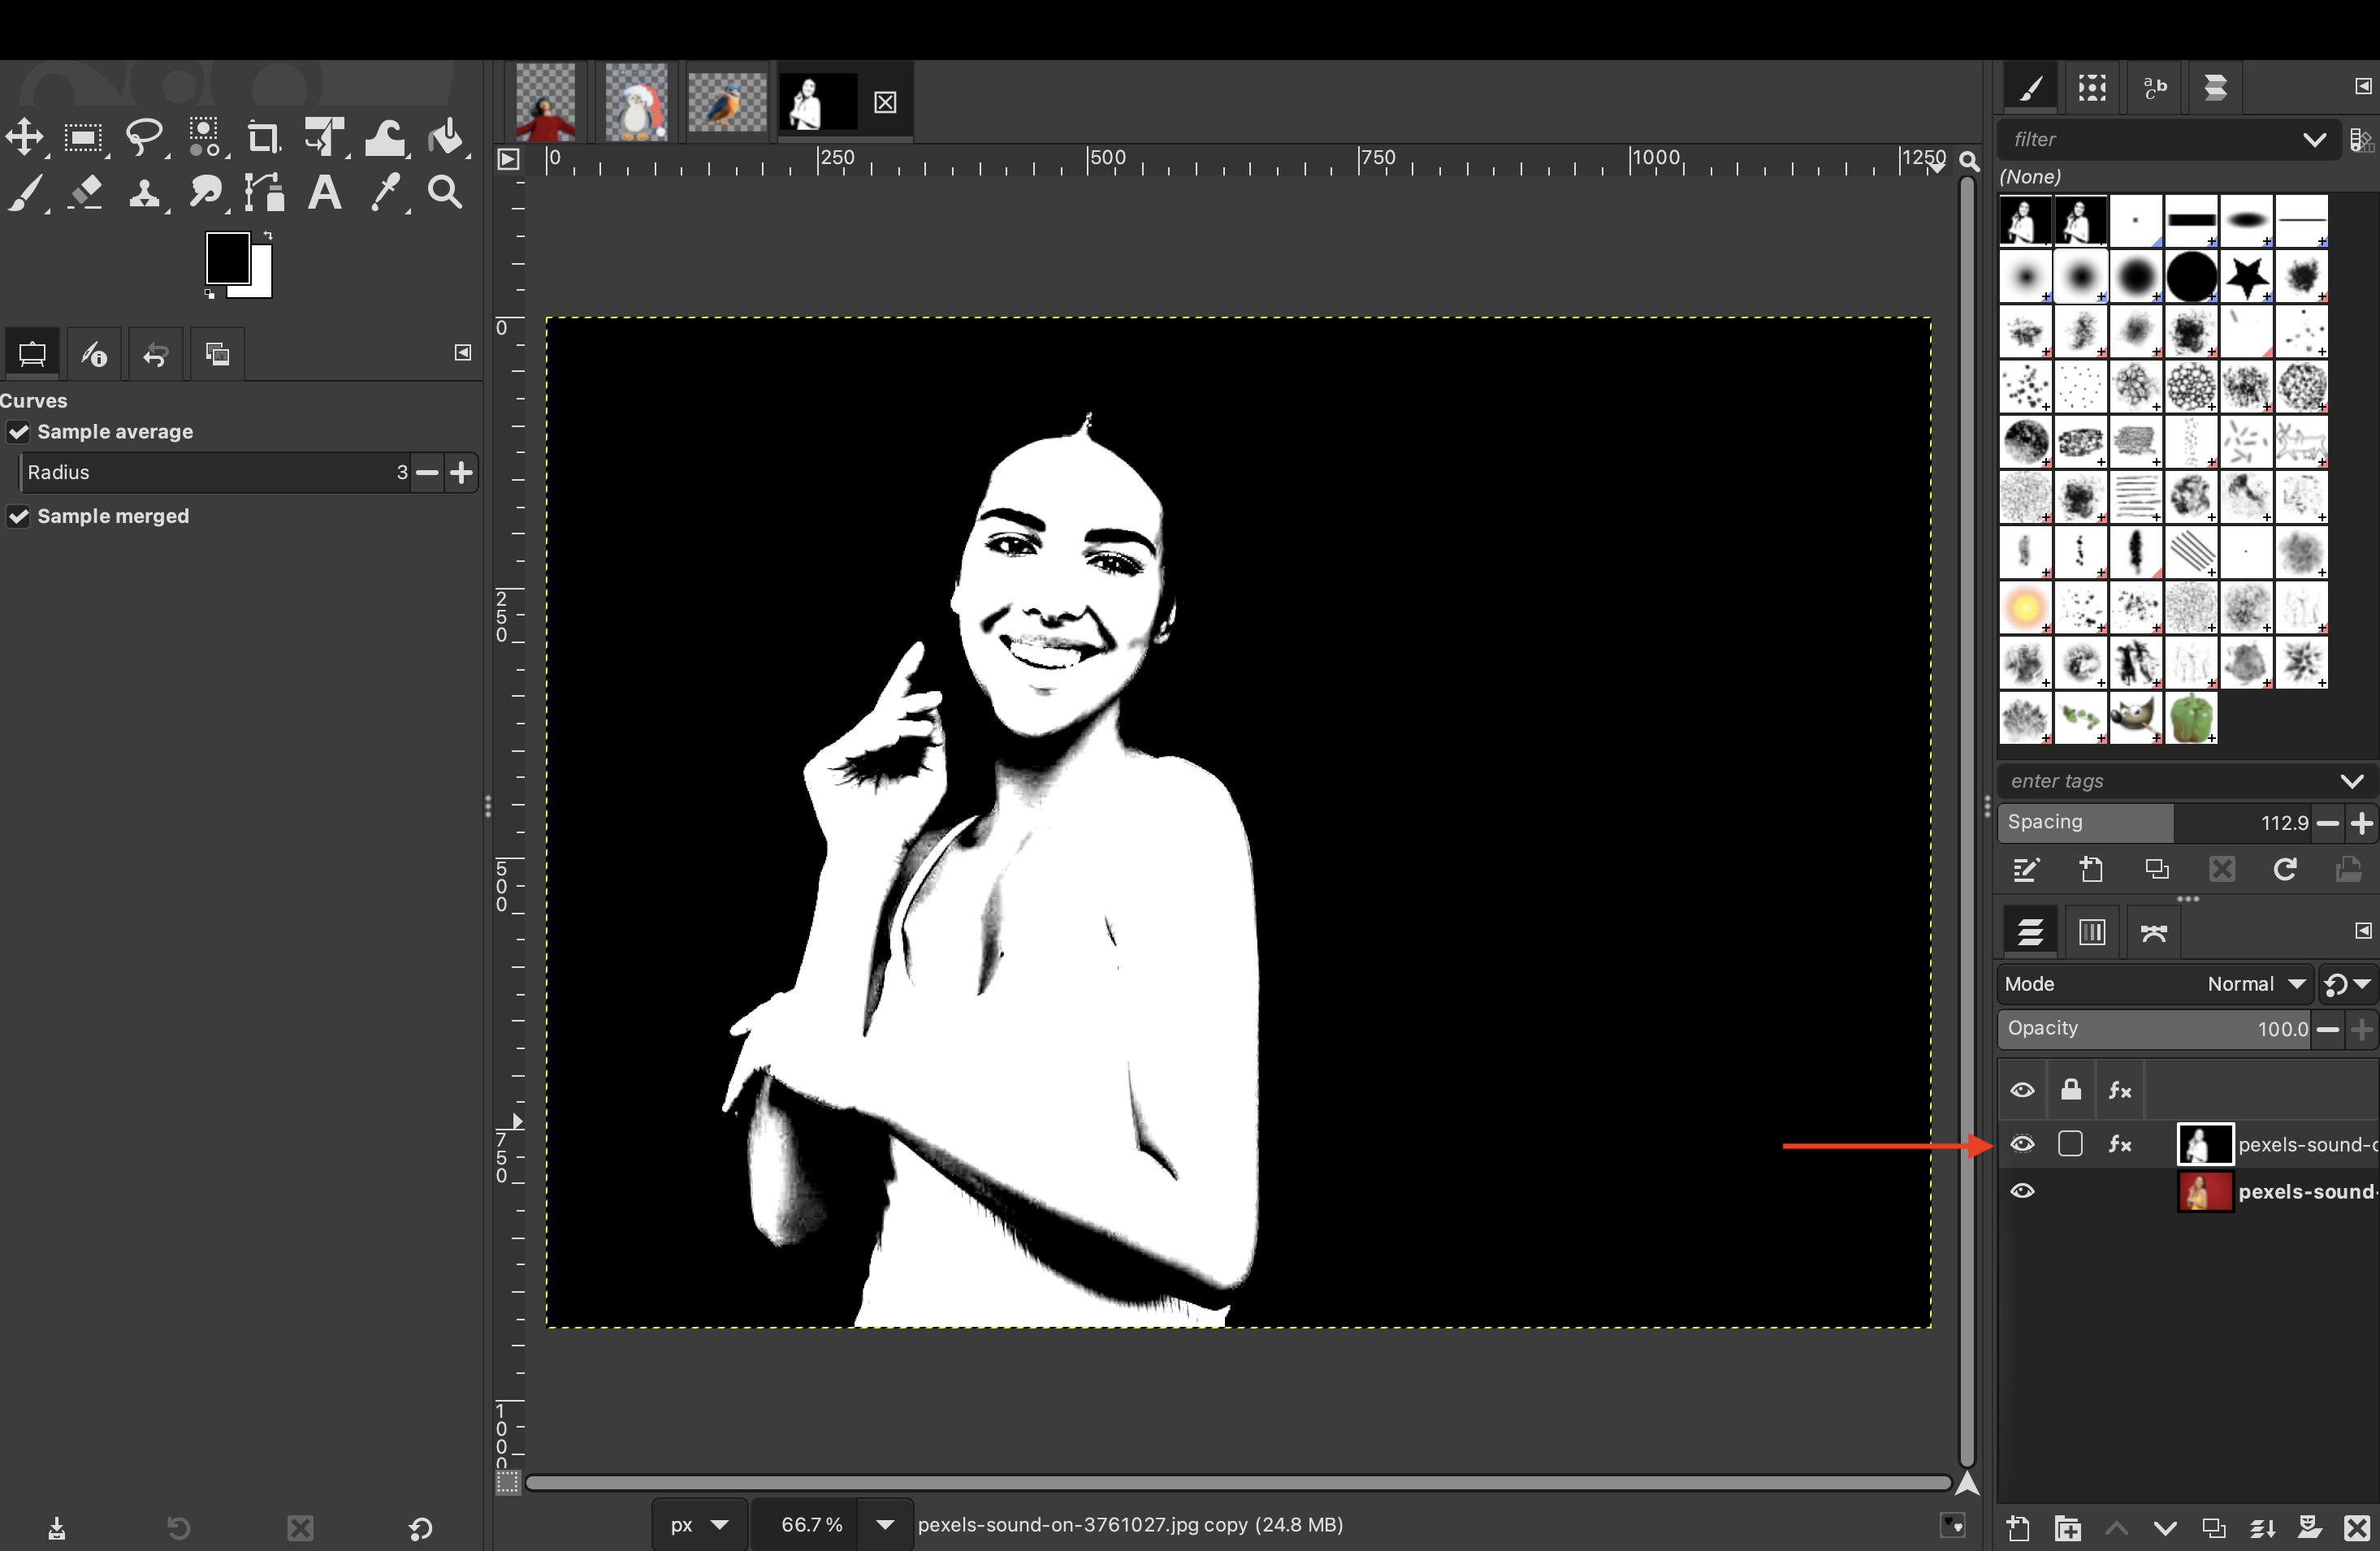Select the Eraser tool
Viewport: 2380px width, 1551px height.
pos(85,192)
